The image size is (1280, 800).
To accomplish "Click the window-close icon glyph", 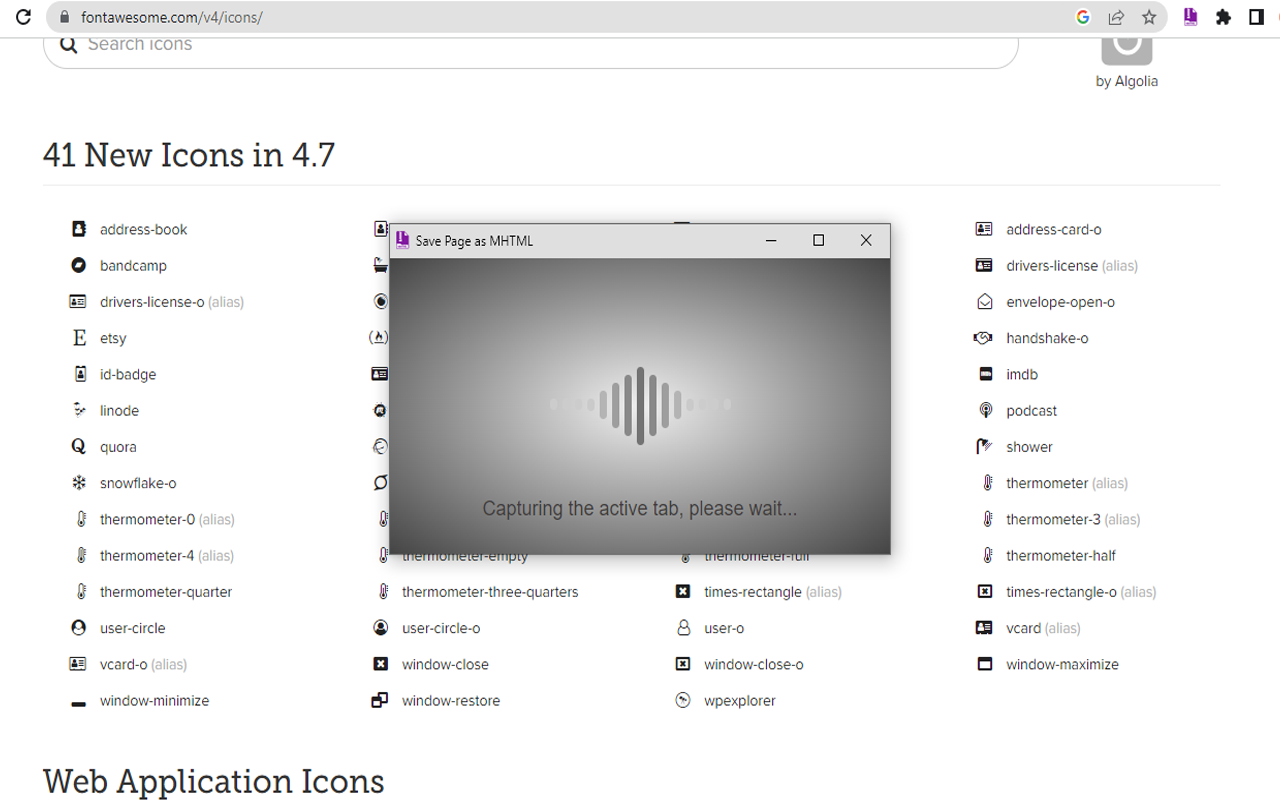I will tap(380, 664).
